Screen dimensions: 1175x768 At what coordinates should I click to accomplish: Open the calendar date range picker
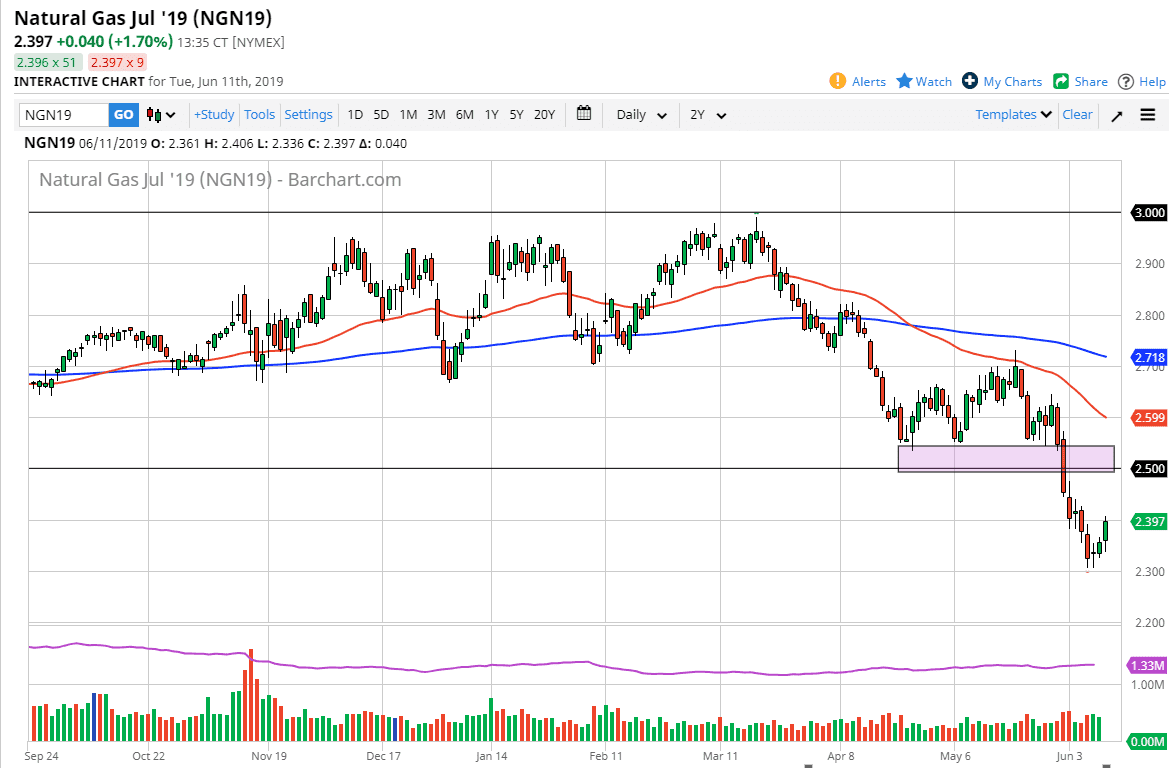point(585,114)
